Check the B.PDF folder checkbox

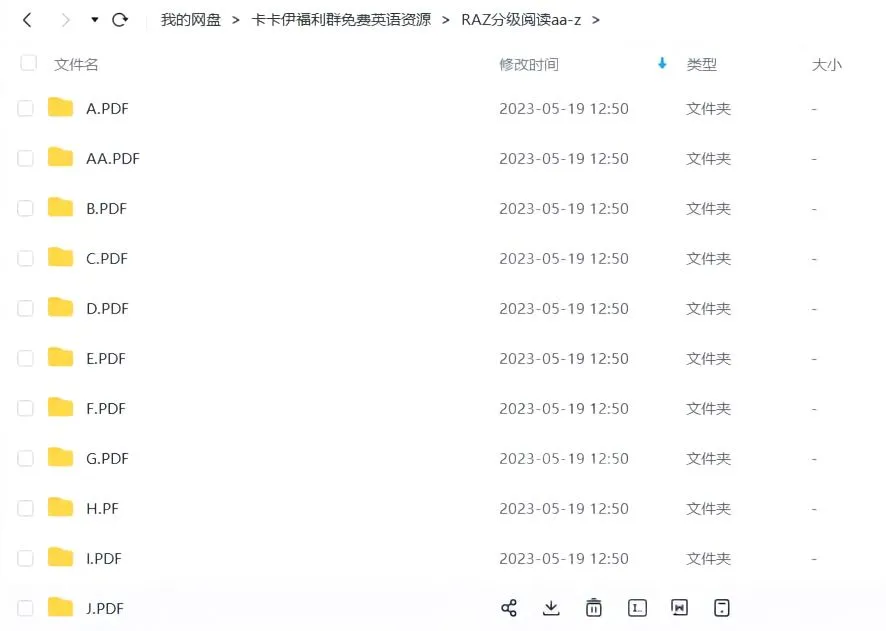click(x=25, y=208)
